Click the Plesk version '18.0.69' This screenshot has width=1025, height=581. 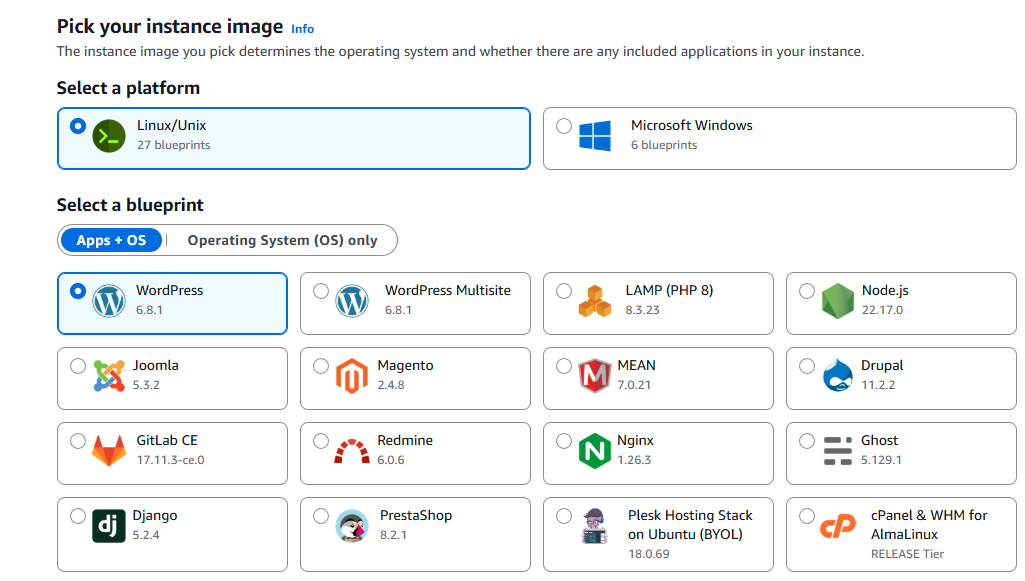(x=648, y=554)
